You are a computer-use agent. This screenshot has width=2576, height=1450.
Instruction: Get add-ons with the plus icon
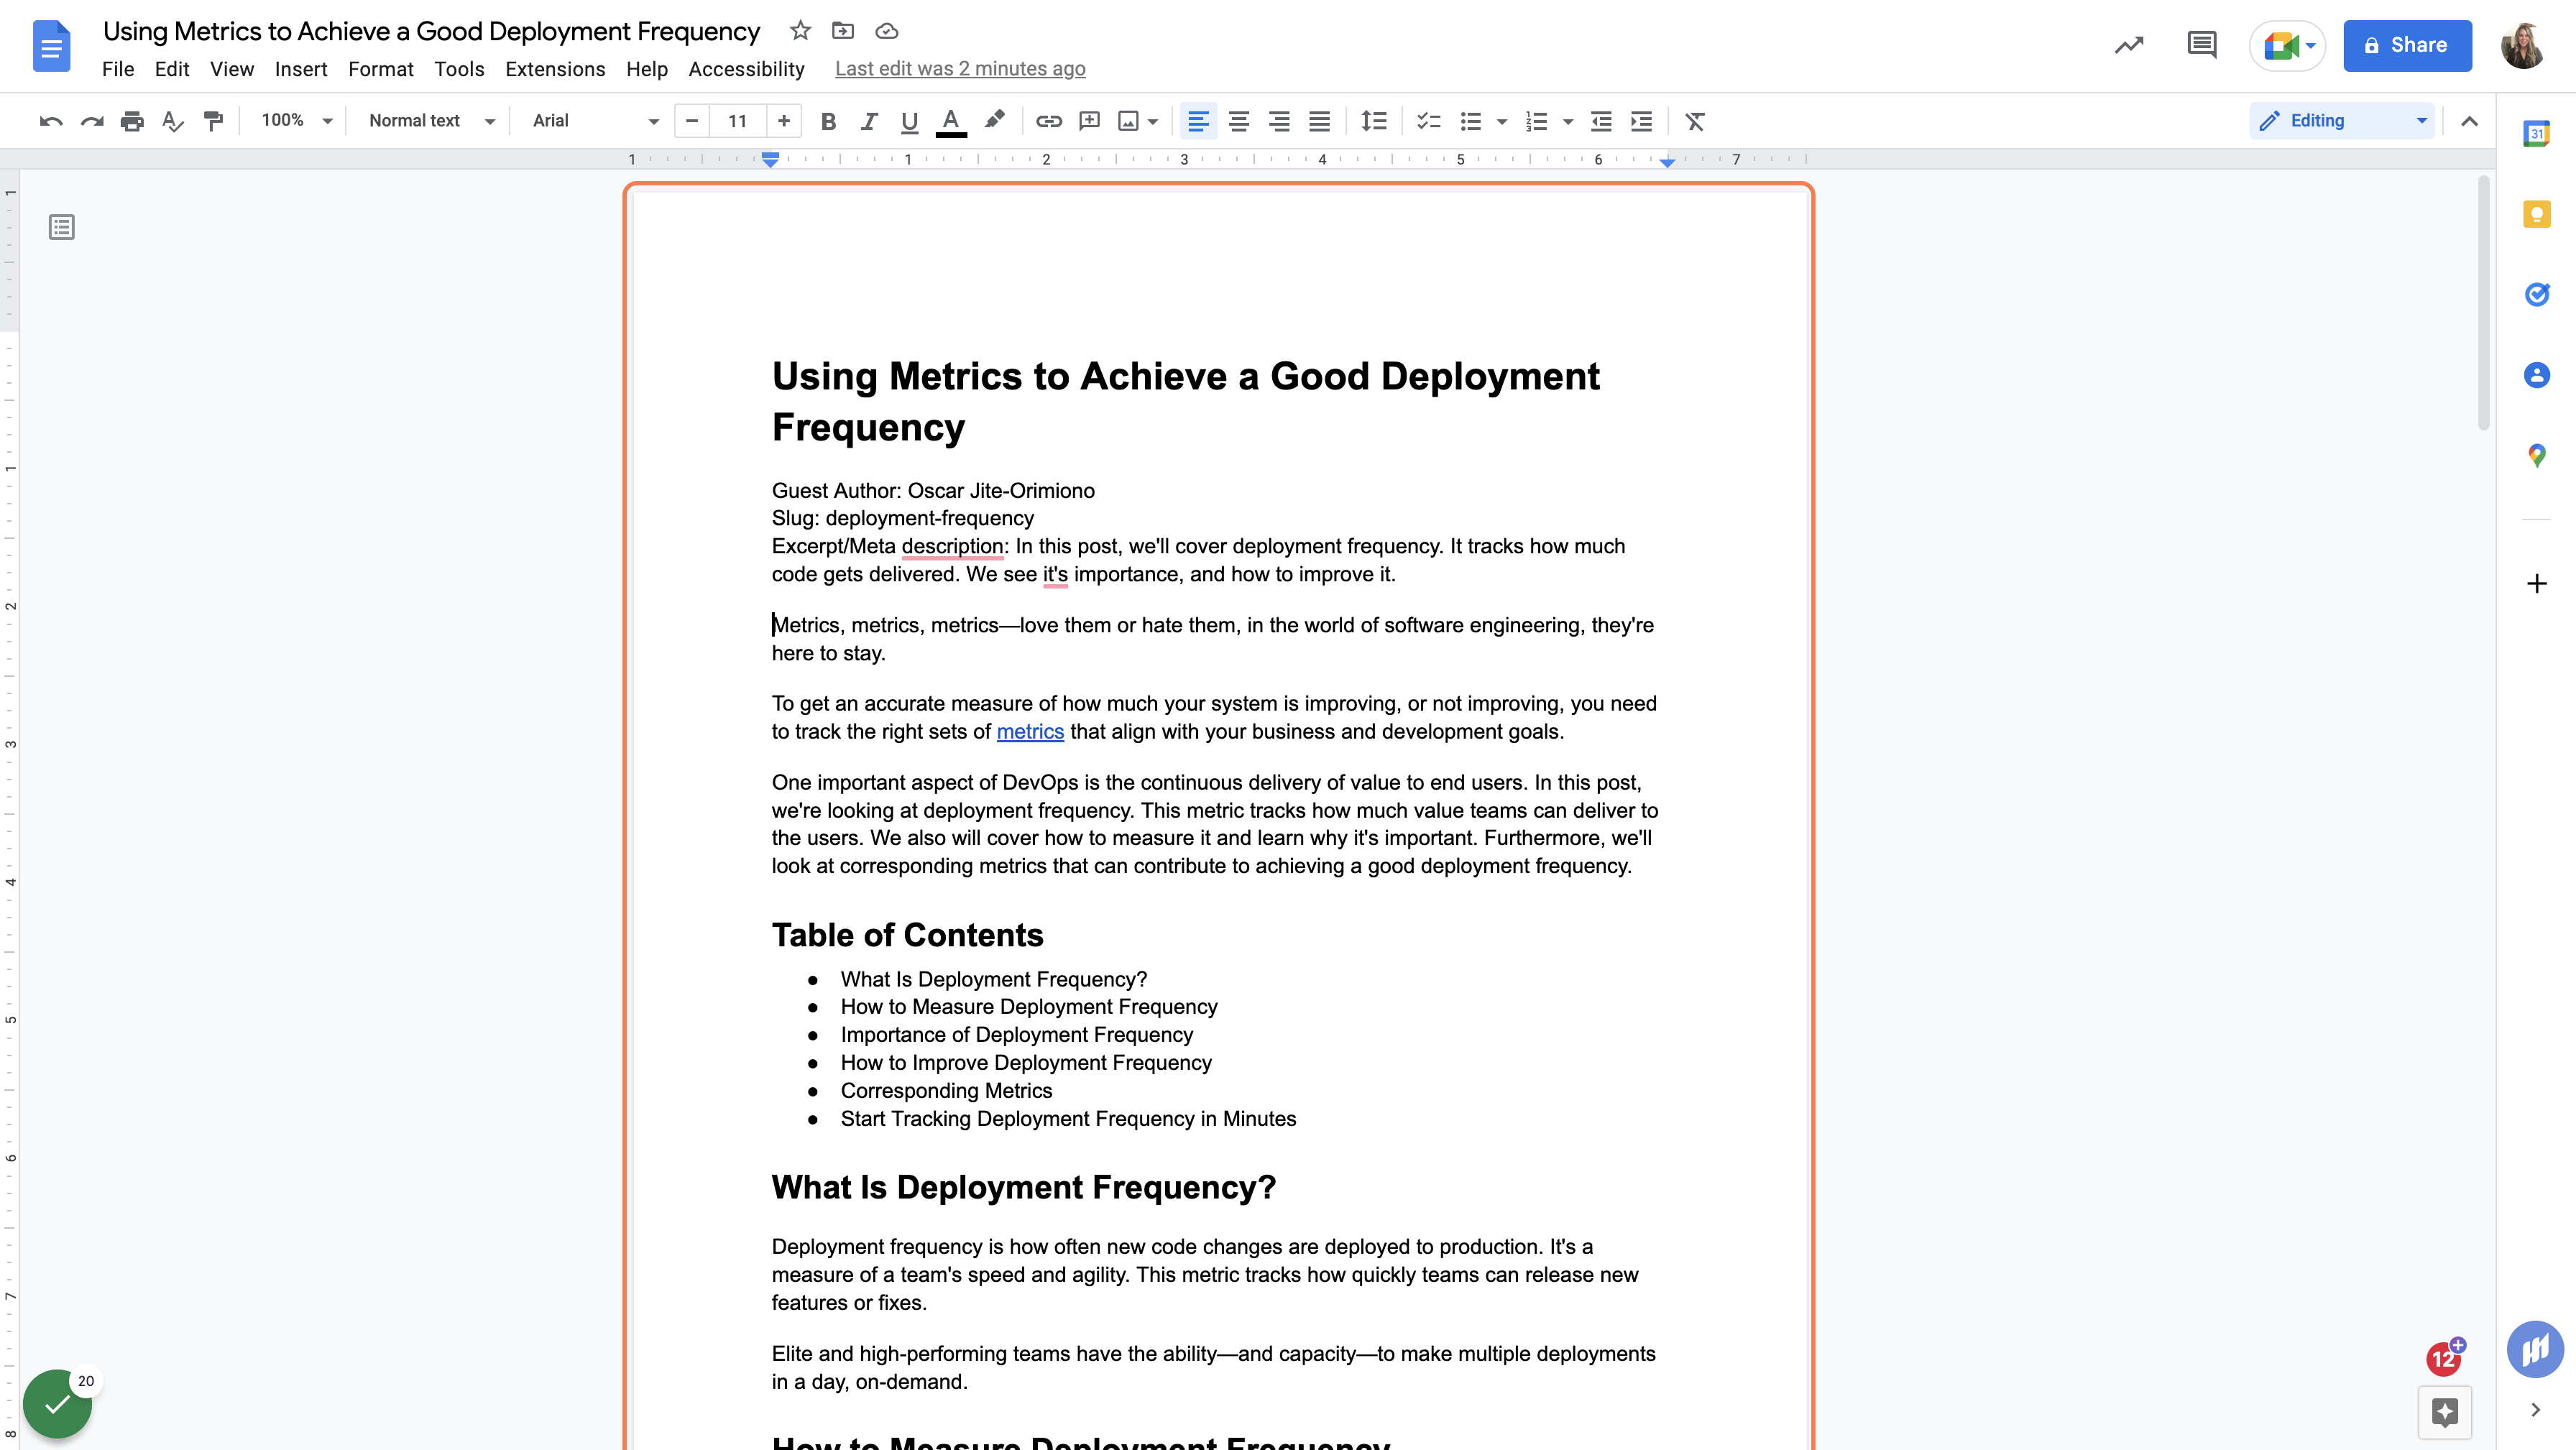click(x=2536, y=584)
